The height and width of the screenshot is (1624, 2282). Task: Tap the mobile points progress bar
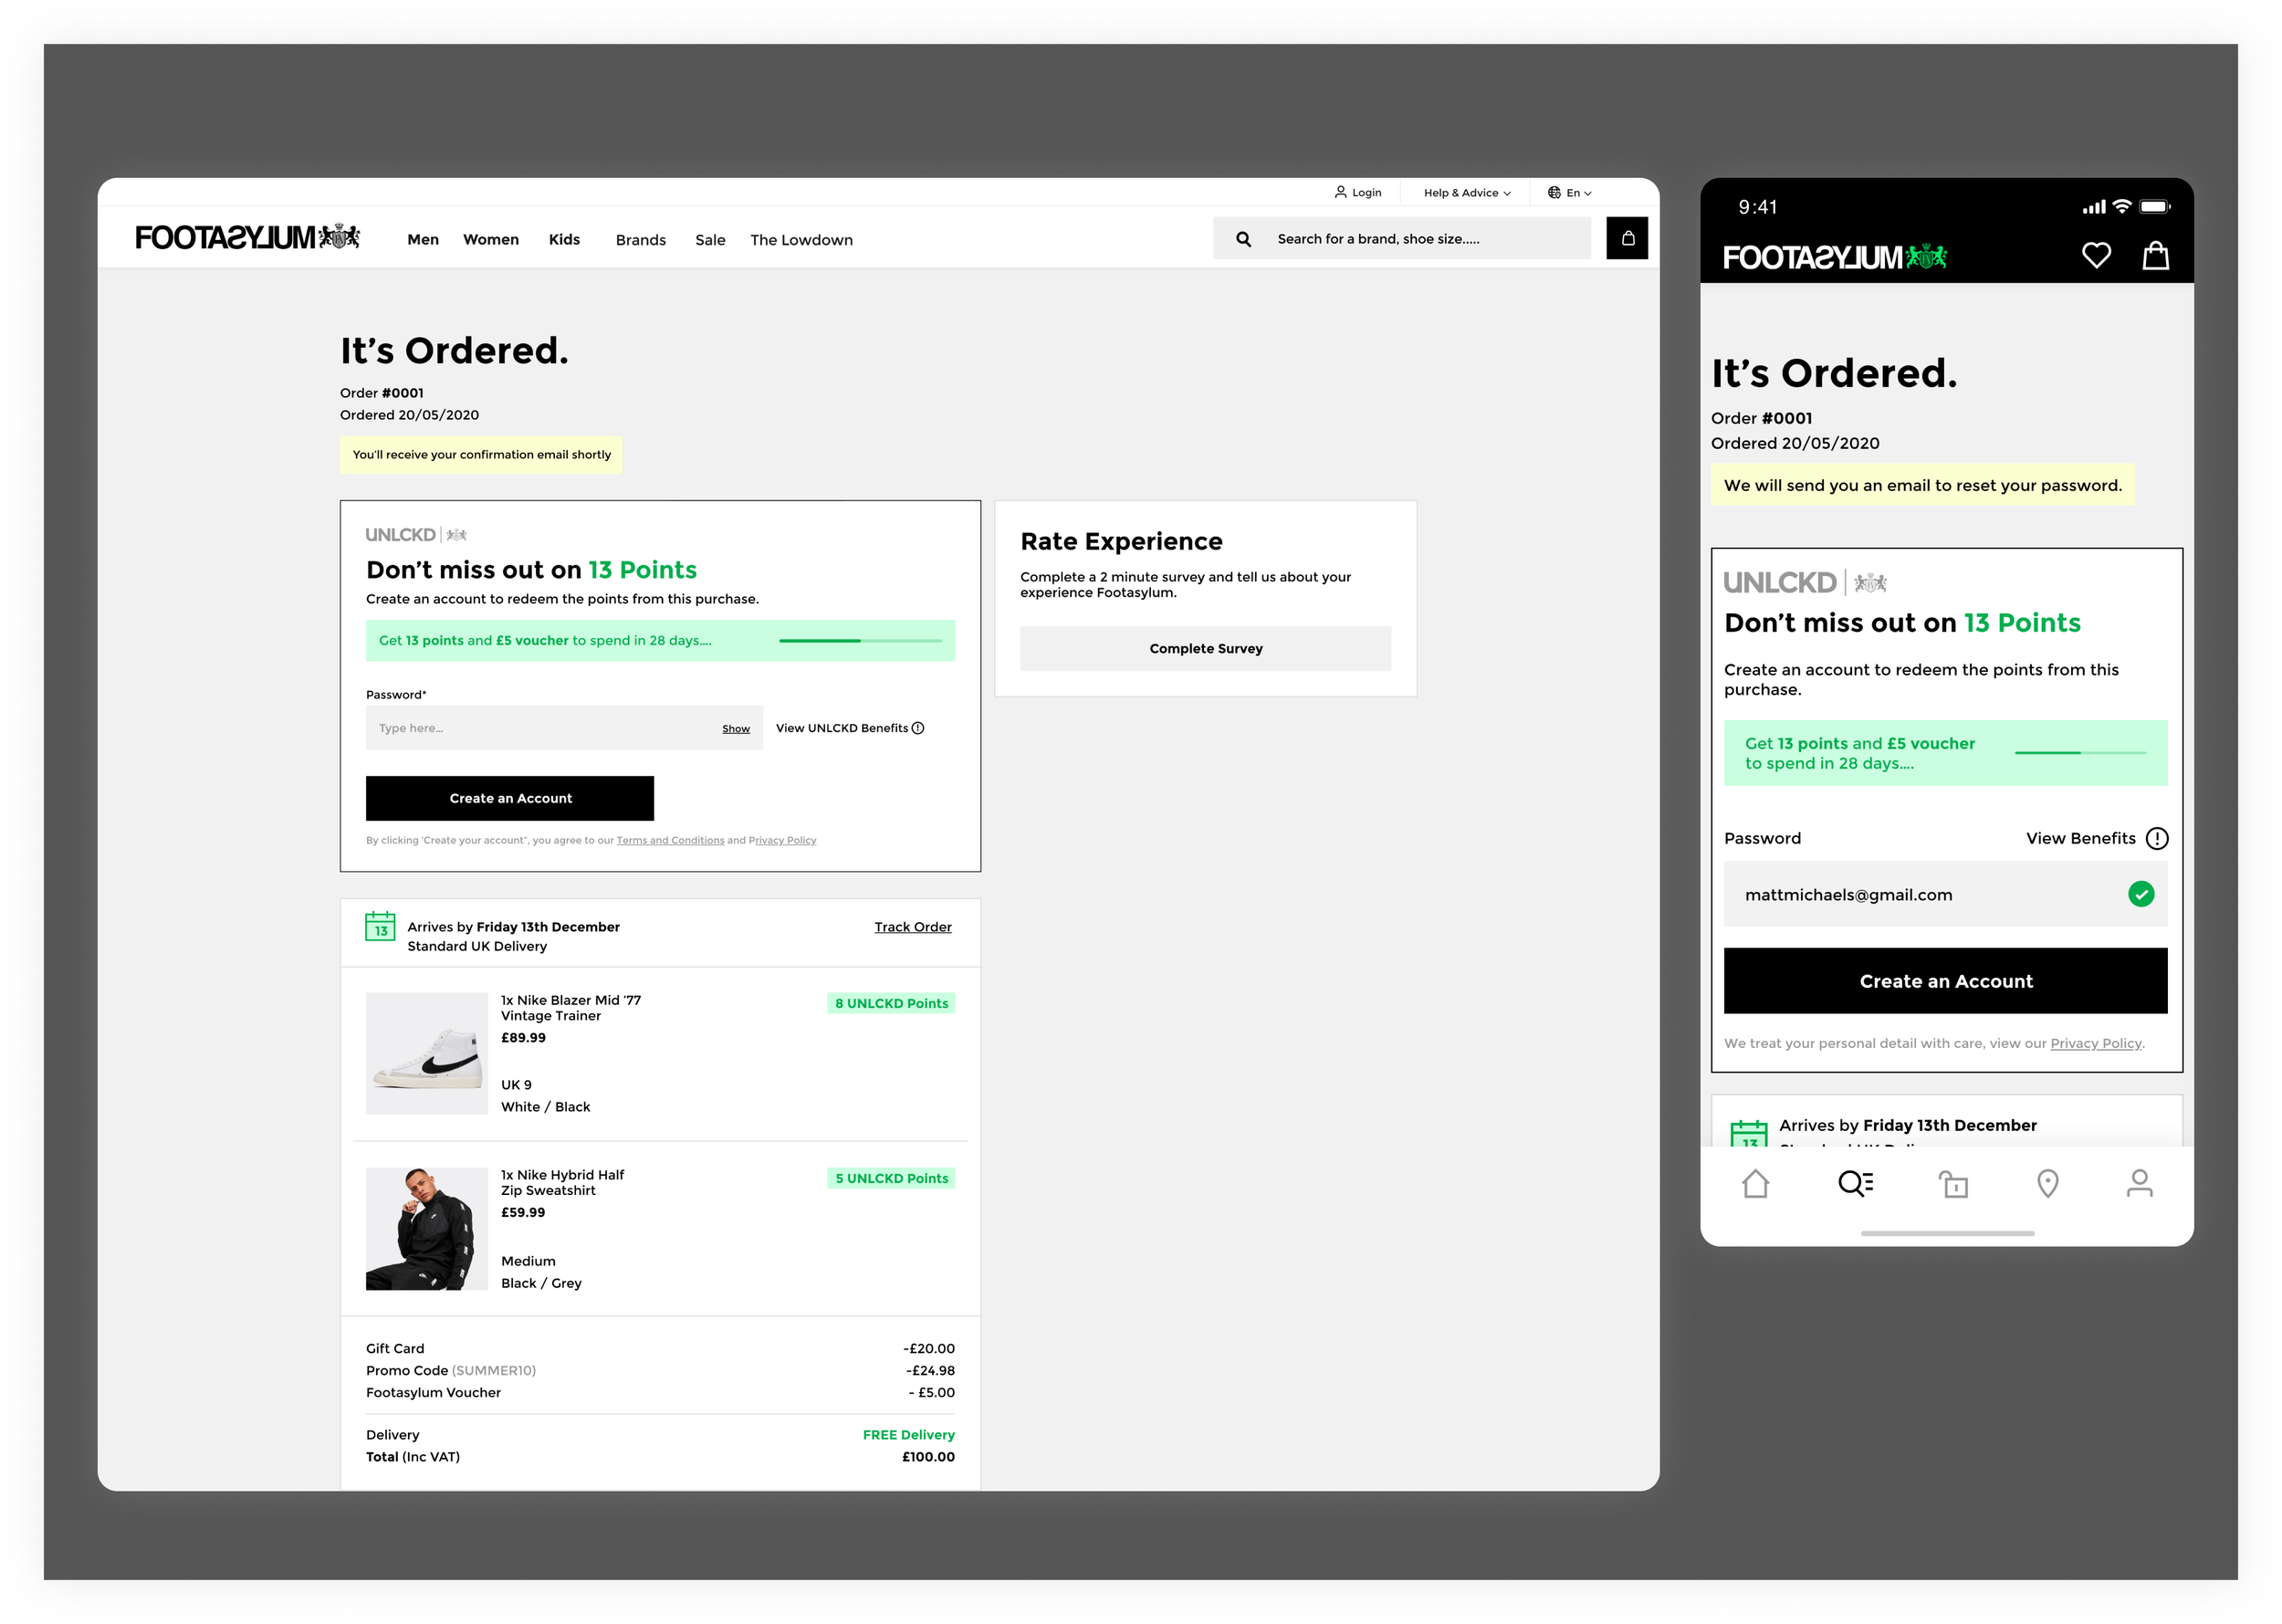click(2080, 753)
